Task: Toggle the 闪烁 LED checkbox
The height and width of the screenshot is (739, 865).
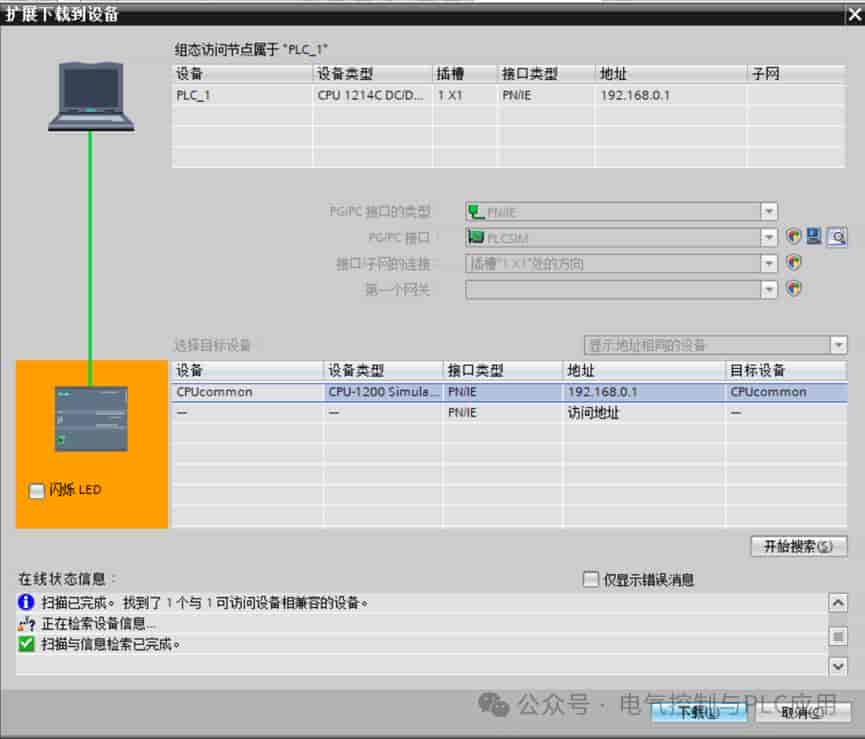Action: [36, 491]
